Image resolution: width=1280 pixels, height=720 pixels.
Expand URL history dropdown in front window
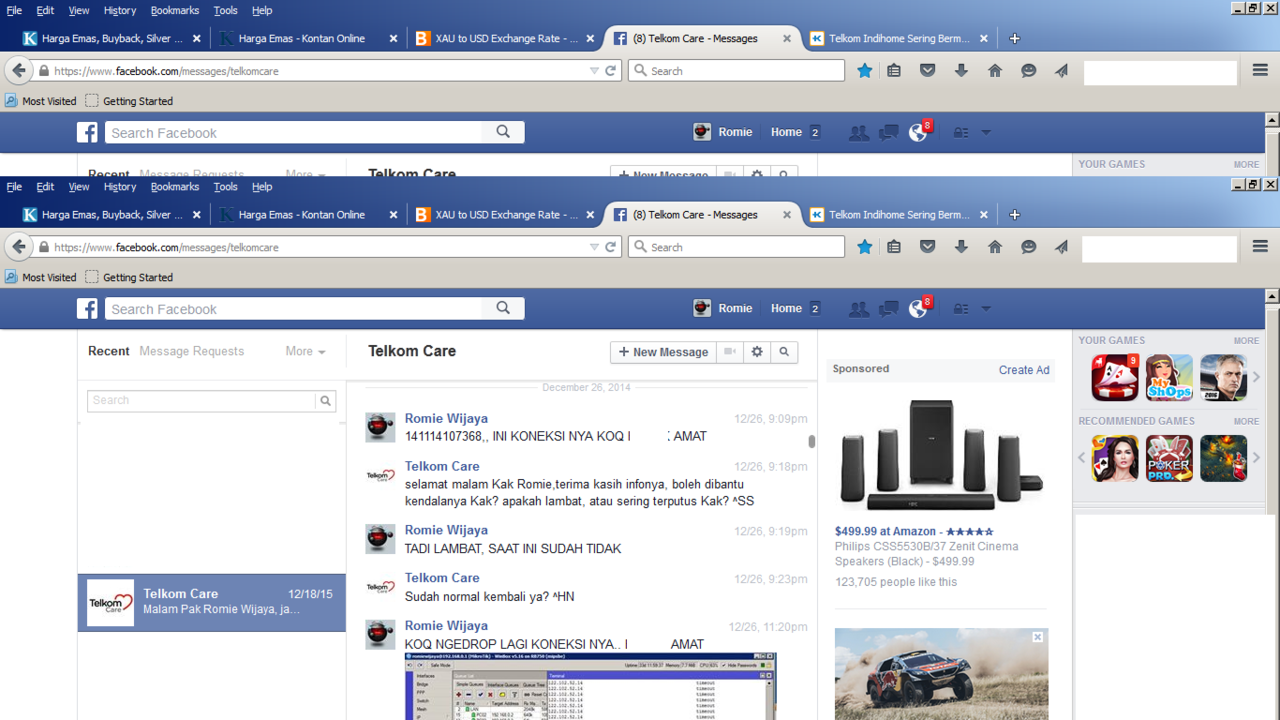coord(594,247)
